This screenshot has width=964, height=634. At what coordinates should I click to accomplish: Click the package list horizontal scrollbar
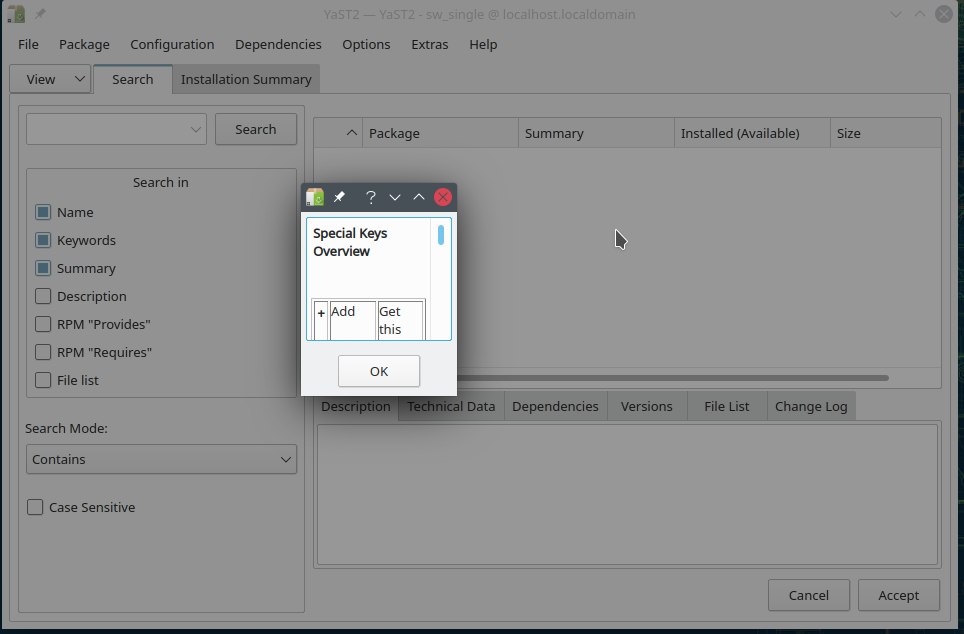tap(673, 378)
